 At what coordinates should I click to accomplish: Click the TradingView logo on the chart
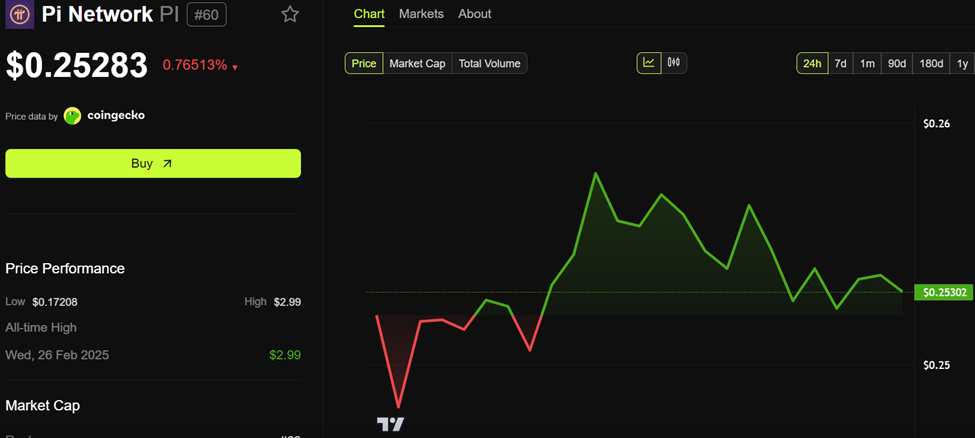pos(390,424)
